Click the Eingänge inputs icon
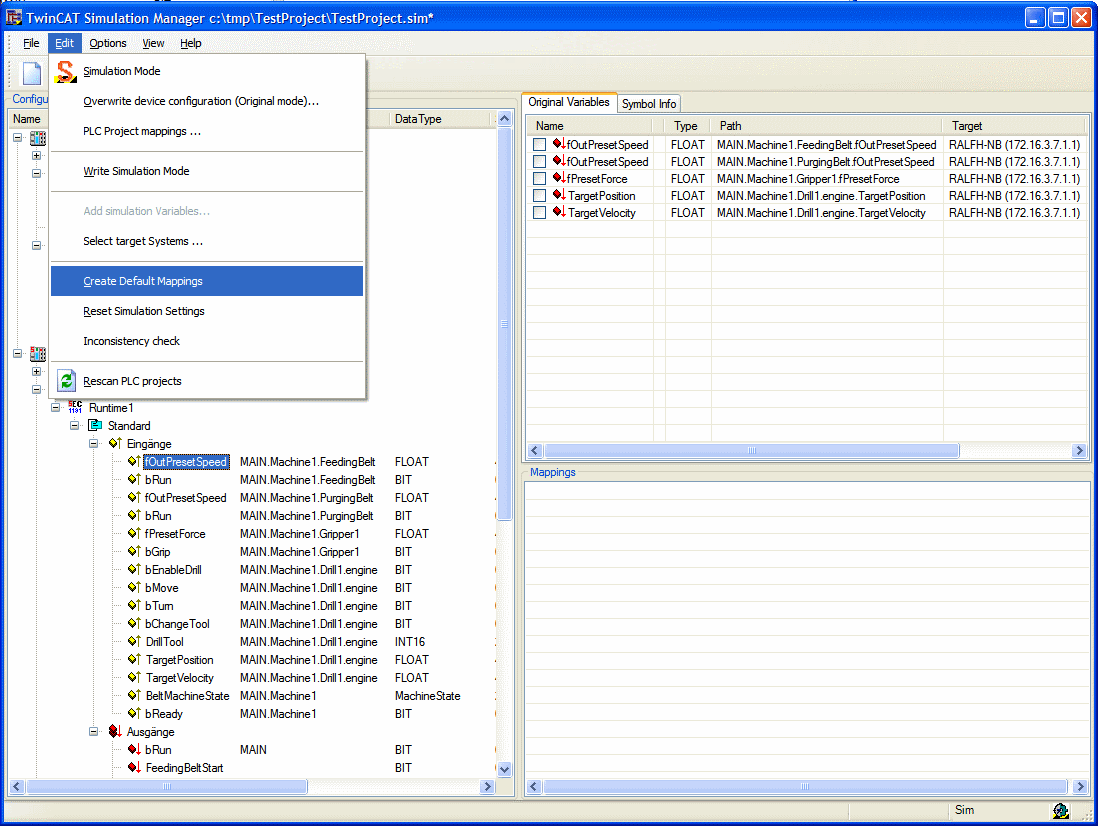Viewport: 1098px width, 826px height. click(x=116, y=444)
